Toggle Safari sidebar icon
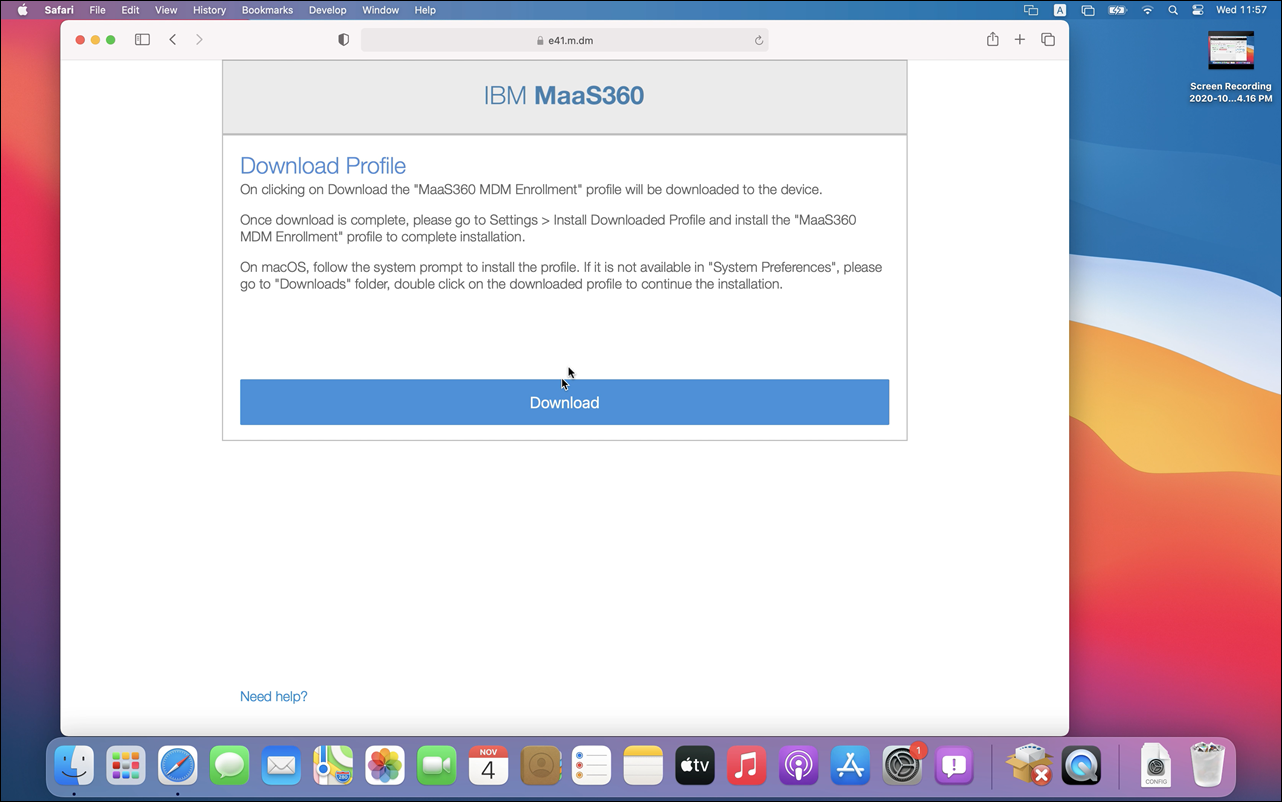This screenshot has width=1282, height=802. click(142, 40)
